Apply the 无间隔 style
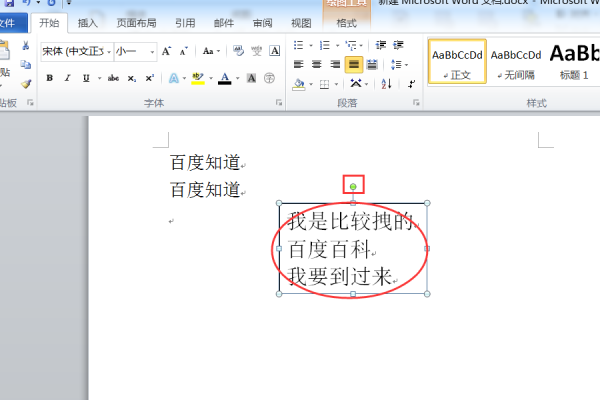The width and height of the screenshot is (600, 400). (516, 61)
